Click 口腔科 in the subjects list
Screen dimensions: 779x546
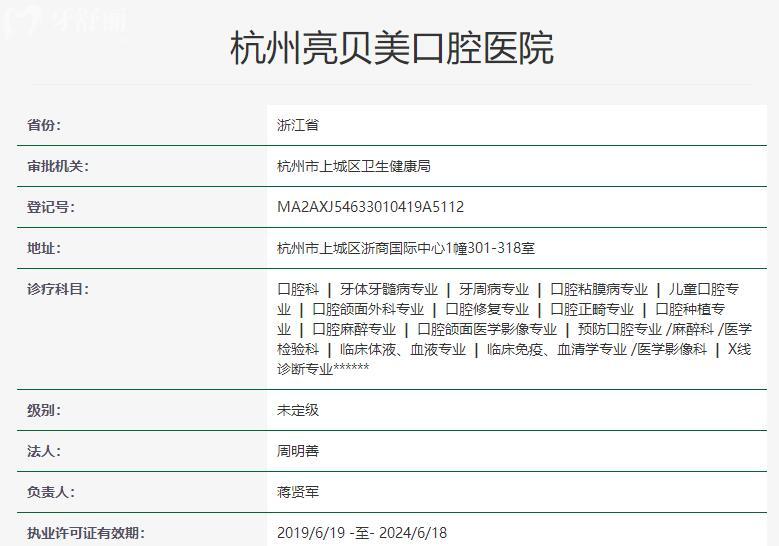[x=298, y=289]
